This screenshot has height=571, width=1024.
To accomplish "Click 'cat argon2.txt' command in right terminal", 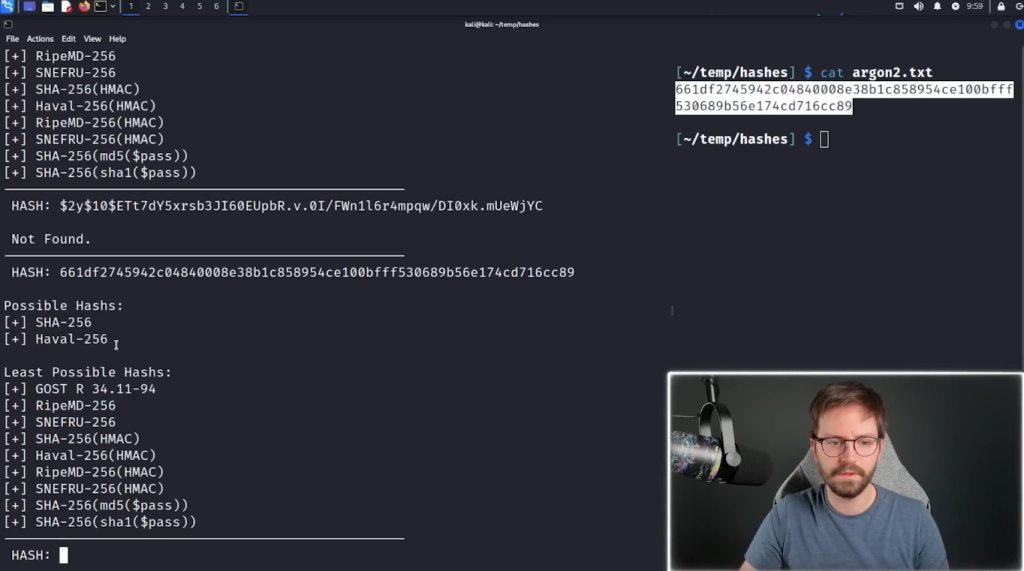I will (876, 73).
